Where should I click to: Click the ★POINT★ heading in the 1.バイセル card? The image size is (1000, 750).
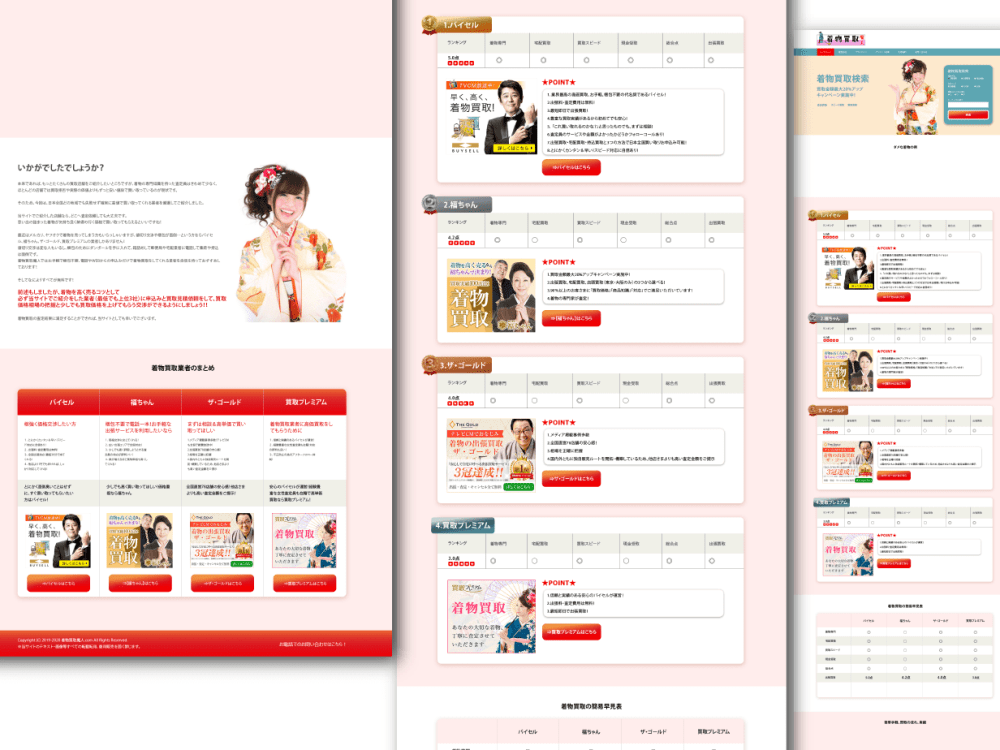pos(559,82)
